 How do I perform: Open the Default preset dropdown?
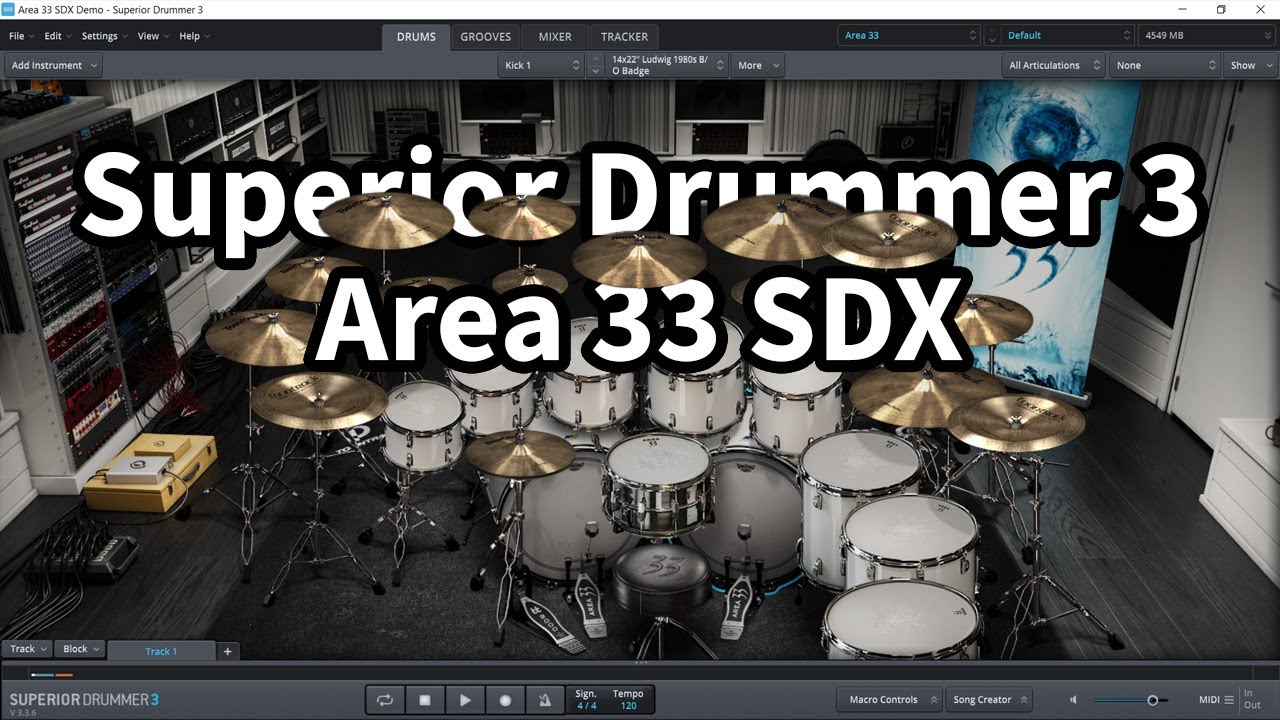pyautogui.click(x=1068, y=35)
